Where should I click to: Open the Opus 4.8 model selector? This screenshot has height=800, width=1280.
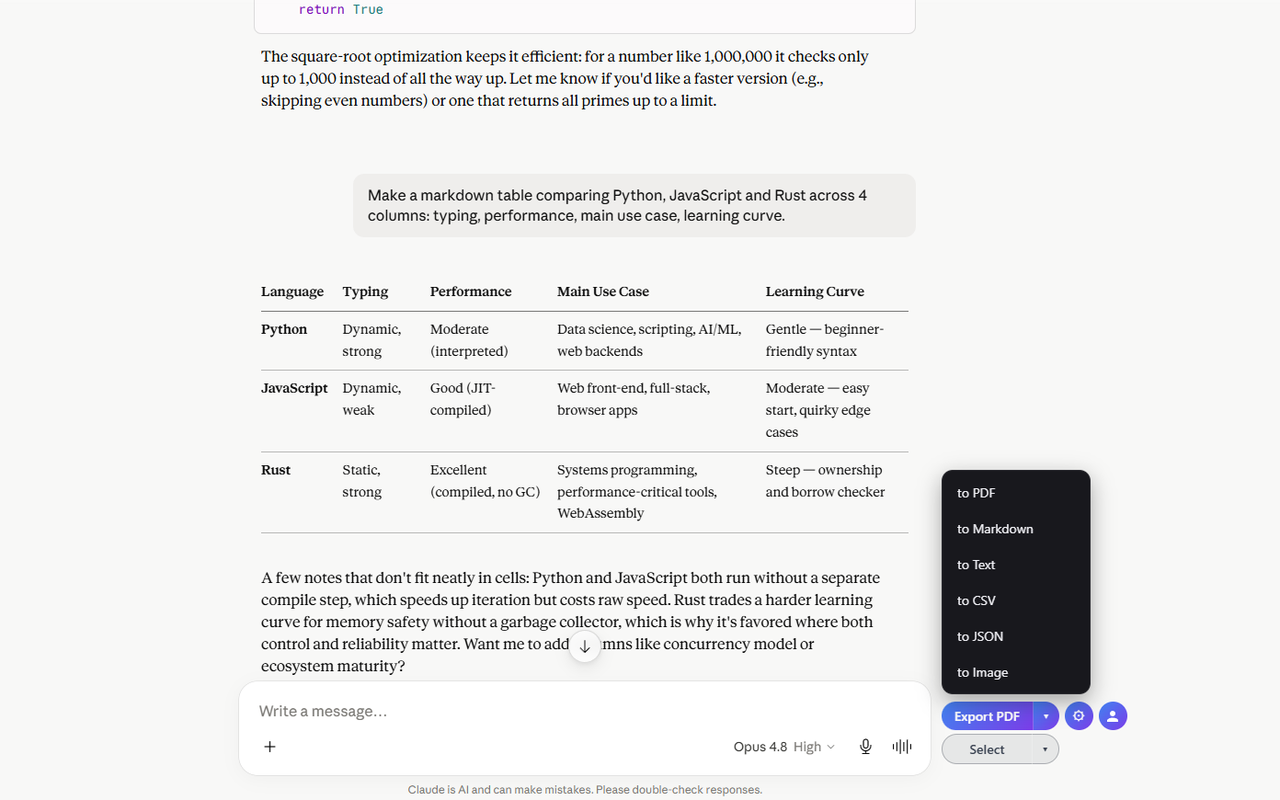[783, 747]
